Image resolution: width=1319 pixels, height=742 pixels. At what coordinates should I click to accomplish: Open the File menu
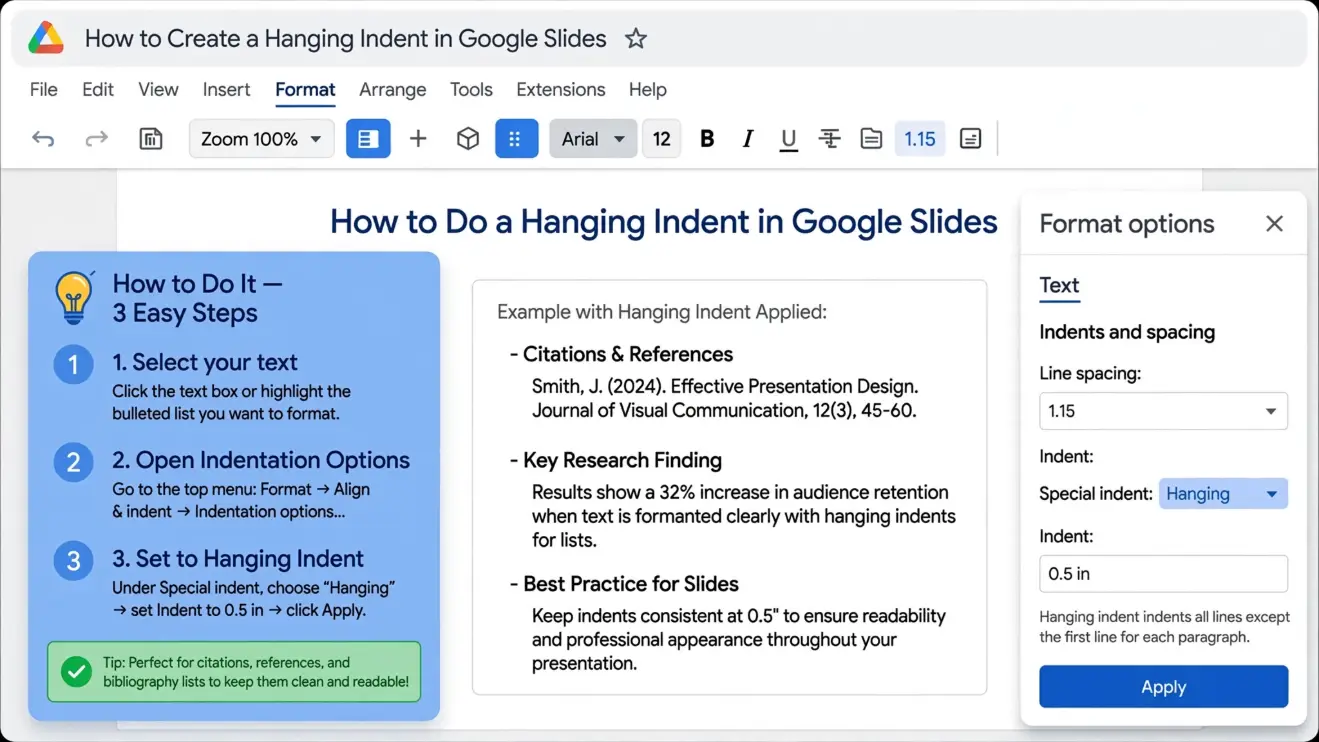44,89
